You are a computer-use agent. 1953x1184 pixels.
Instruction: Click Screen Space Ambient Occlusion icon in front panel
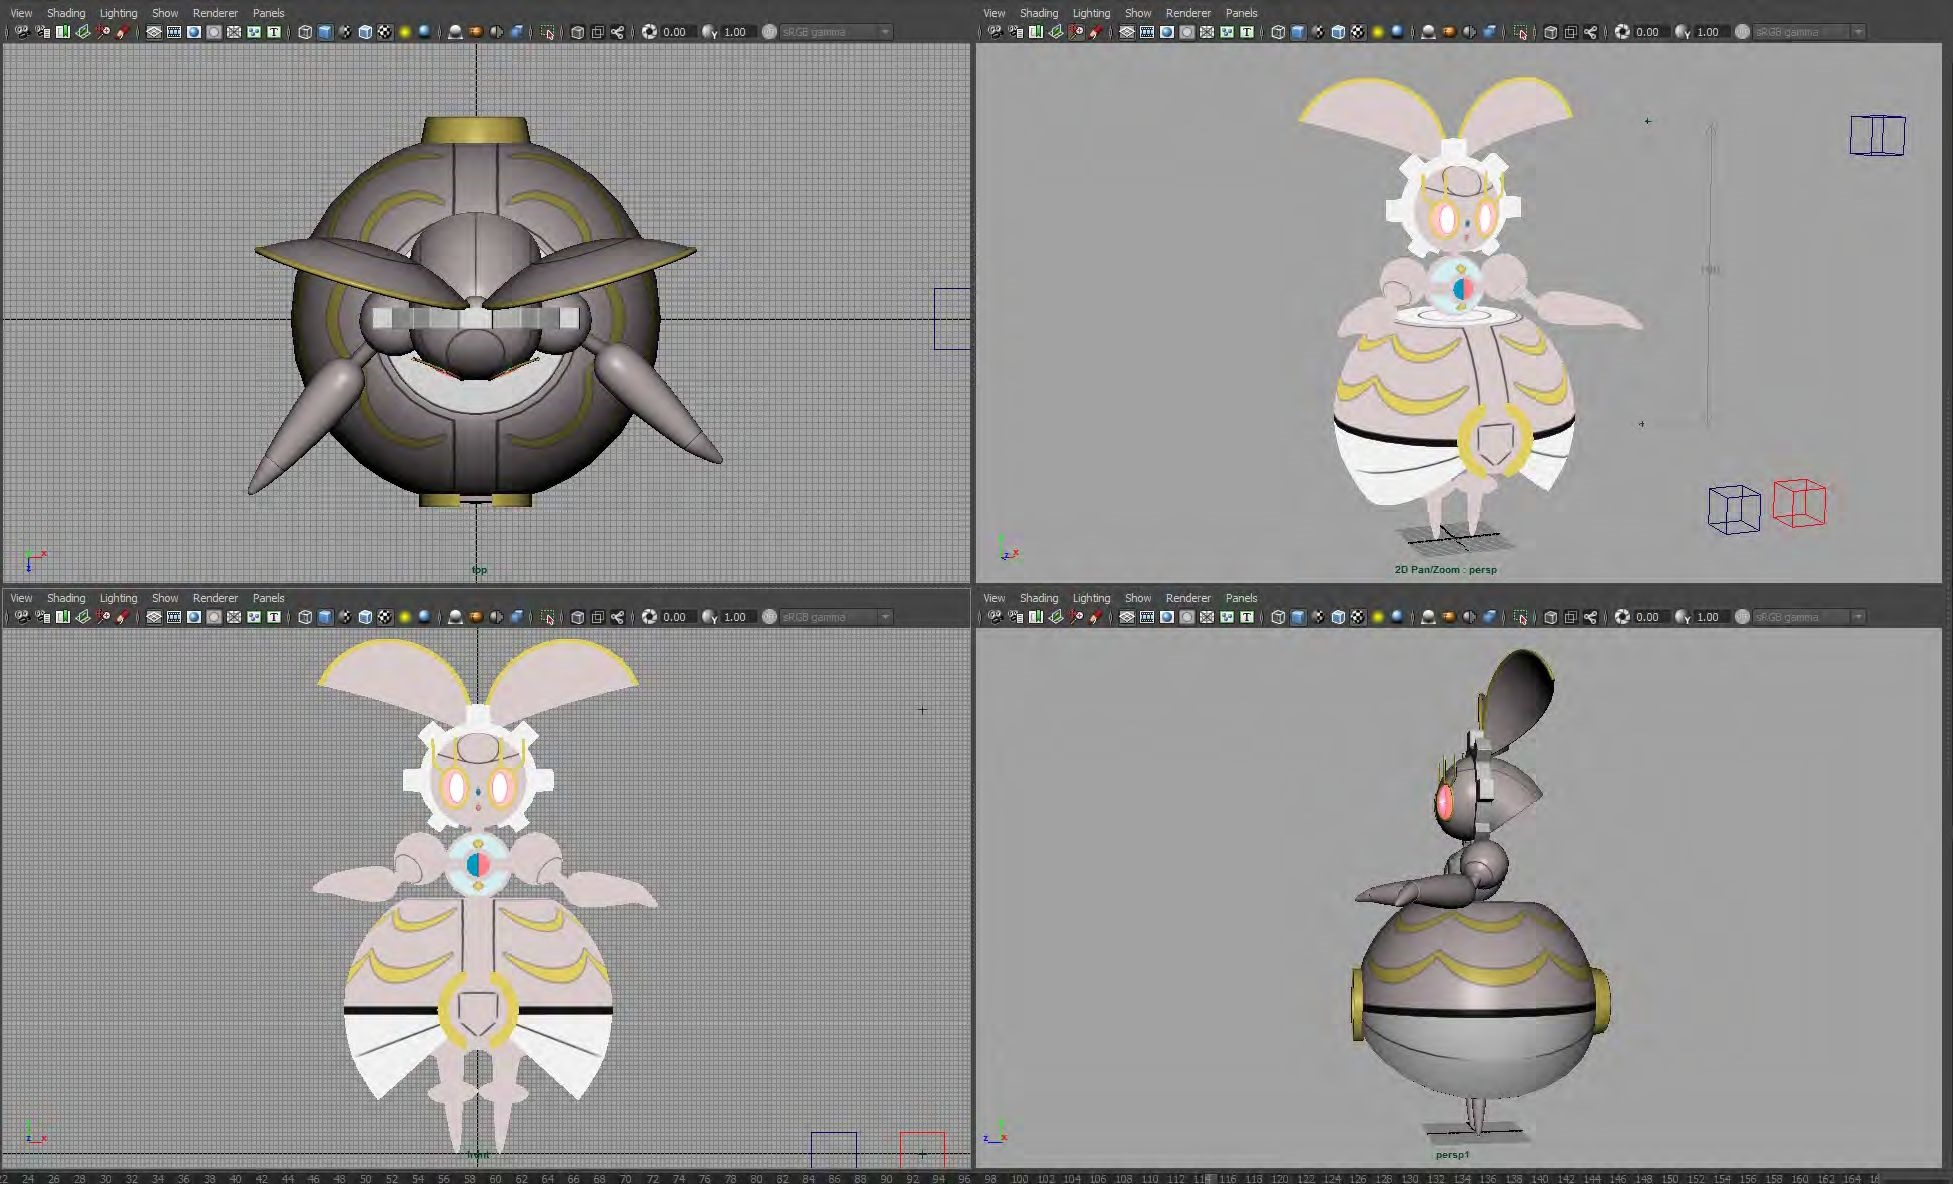455,617
